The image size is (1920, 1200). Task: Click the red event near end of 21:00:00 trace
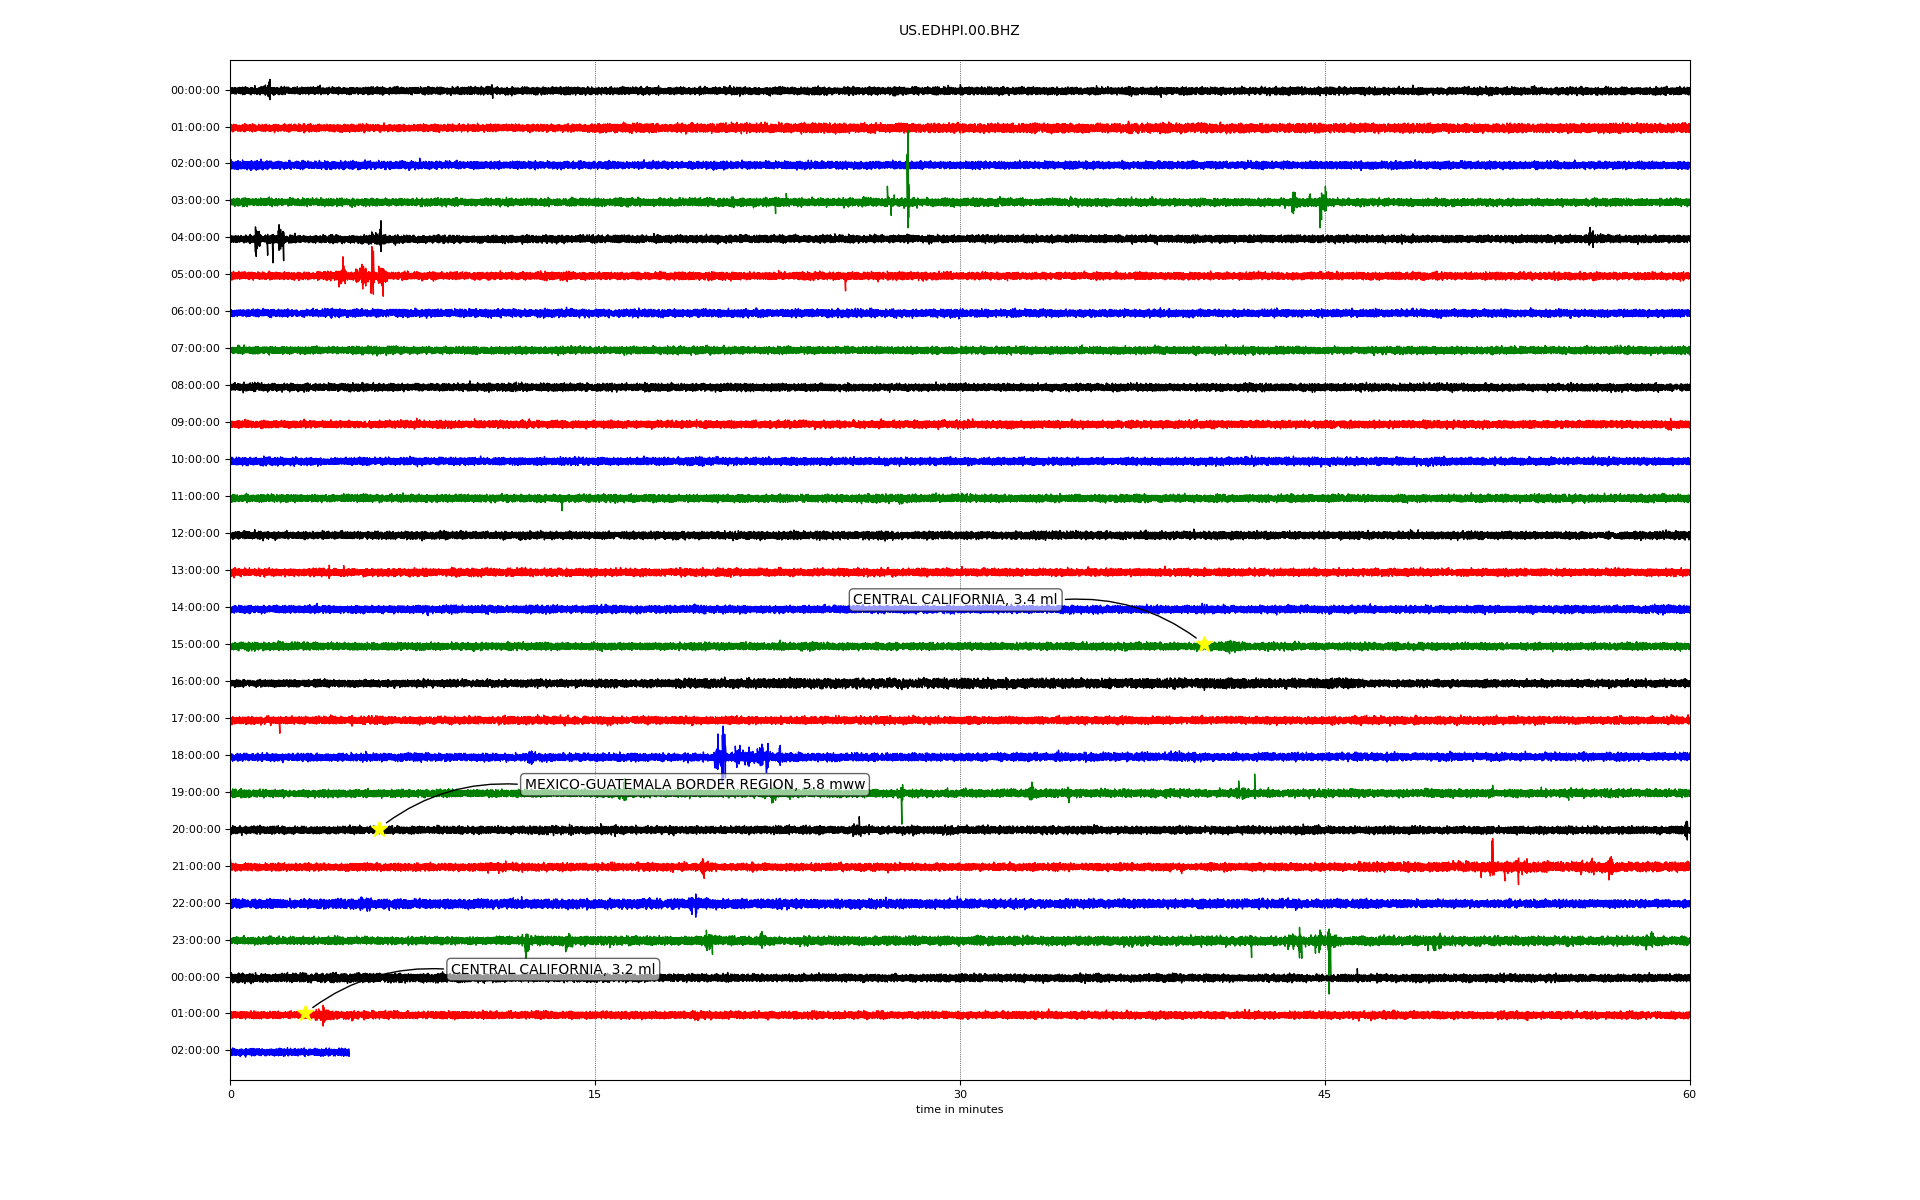(1493, 862)
